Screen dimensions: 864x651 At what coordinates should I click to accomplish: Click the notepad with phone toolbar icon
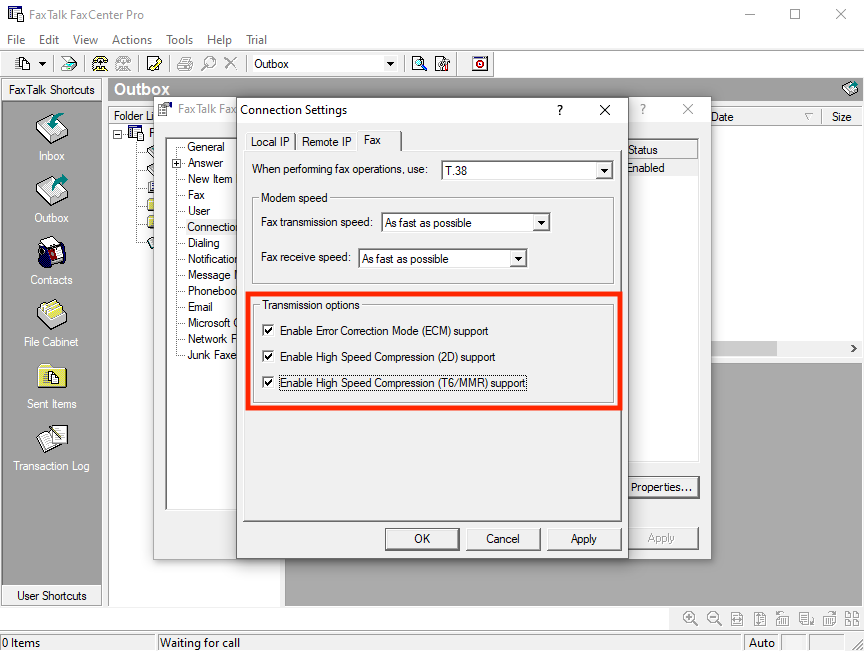154,64
